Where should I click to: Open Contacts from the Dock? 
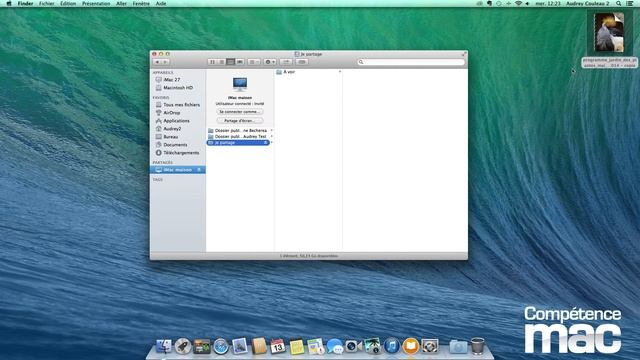259,346
